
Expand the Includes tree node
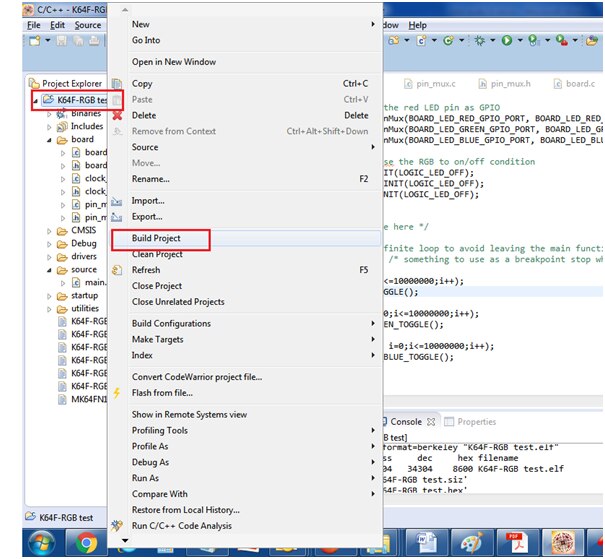pos(49,127)
